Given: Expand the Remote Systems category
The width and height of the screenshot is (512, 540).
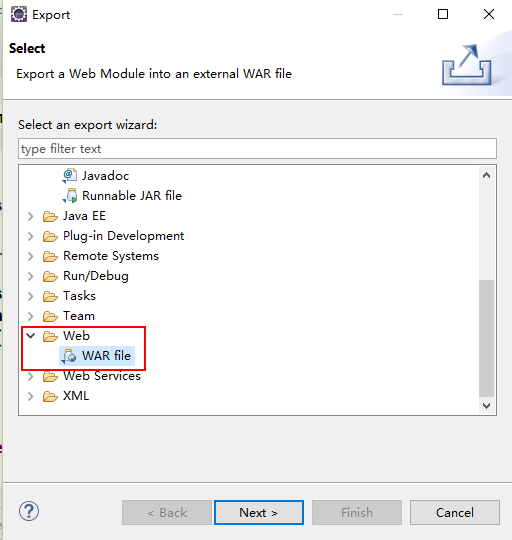Looking at the screenshot, I should (x=31, y=256).
